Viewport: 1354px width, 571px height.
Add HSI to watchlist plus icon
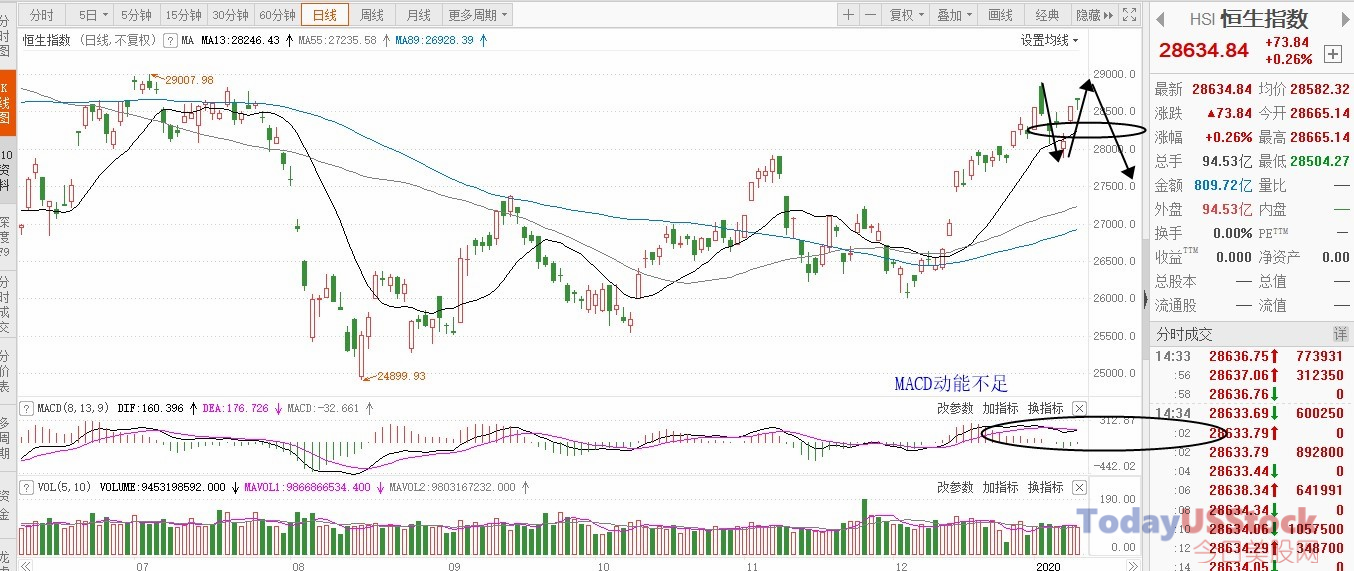click(x=1332, y=53)
